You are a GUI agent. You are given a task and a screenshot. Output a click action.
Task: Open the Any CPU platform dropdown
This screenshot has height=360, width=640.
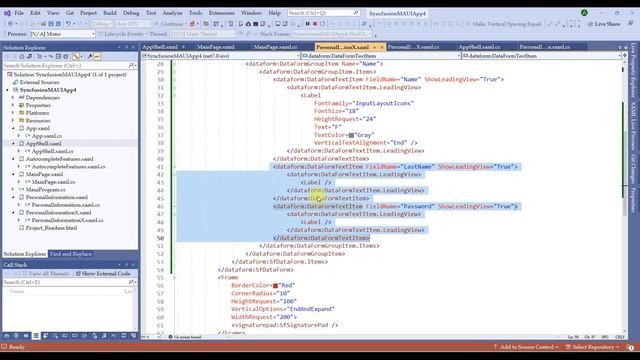[133, 24]
